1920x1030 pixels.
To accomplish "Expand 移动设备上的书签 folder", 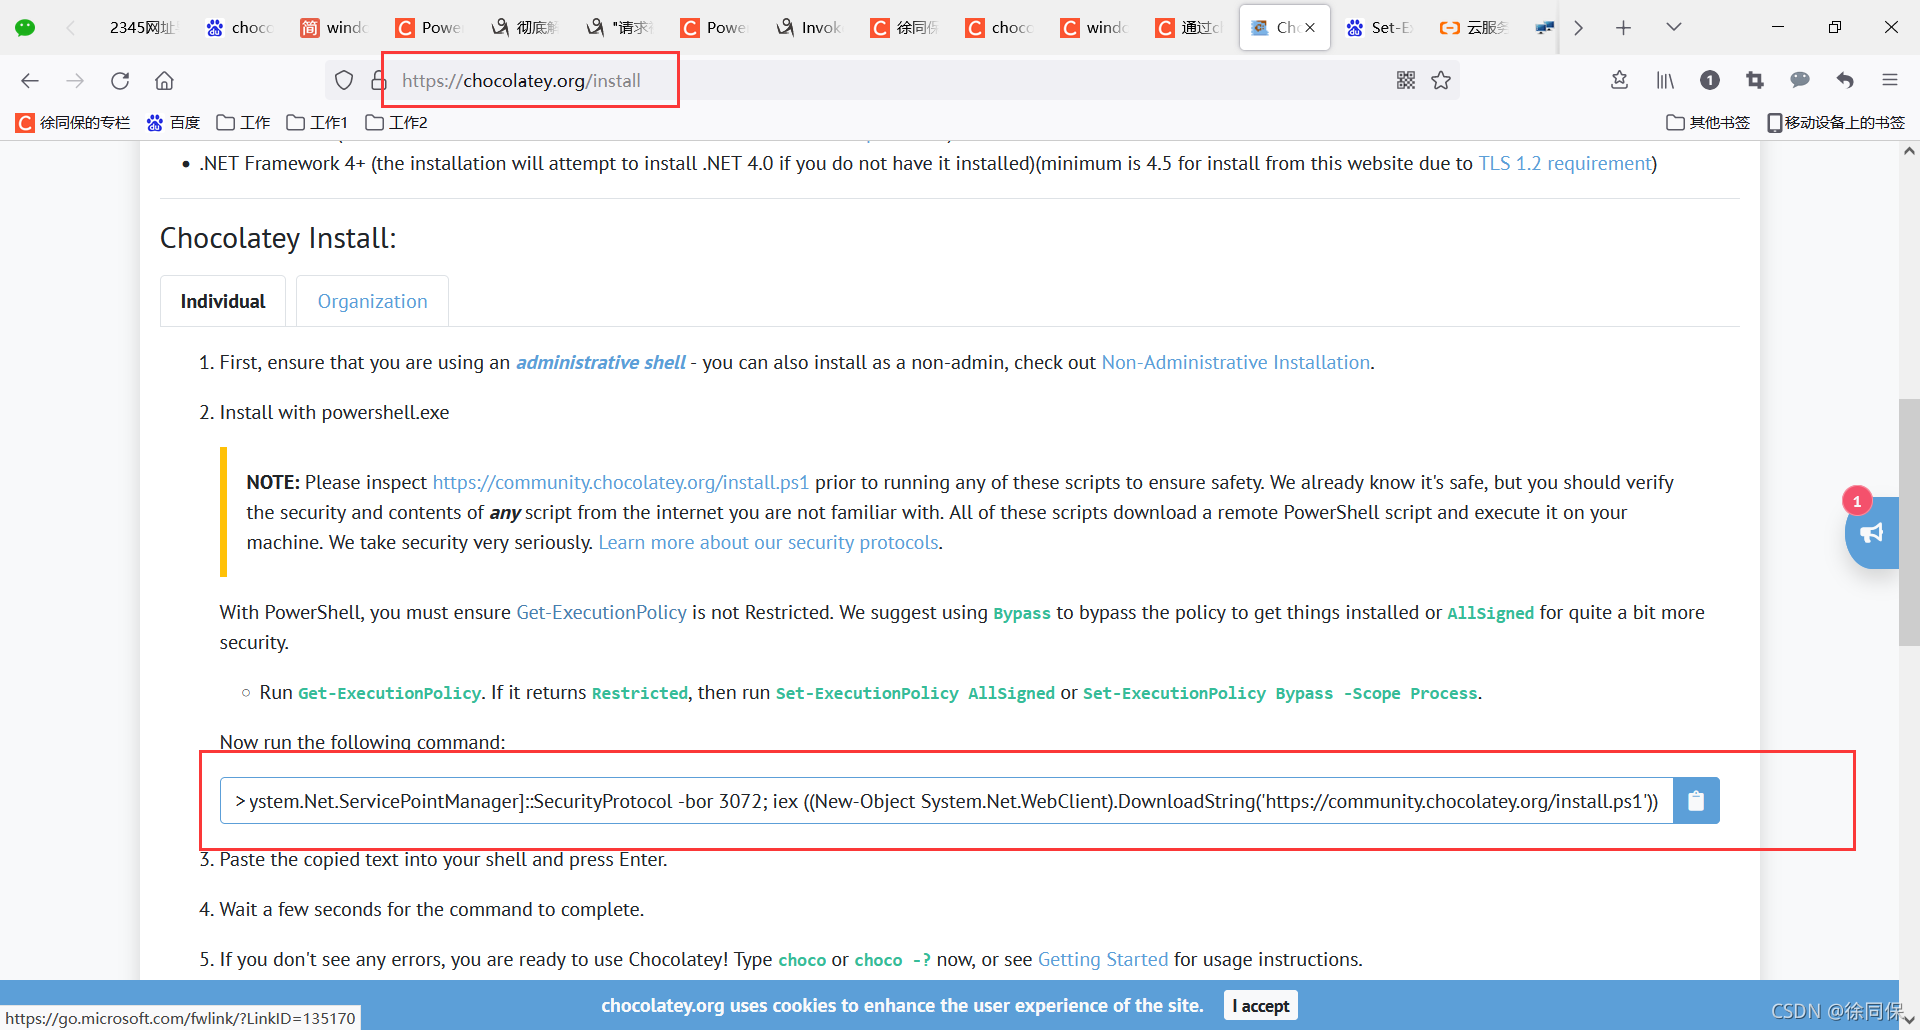I will coord(1836,123).
